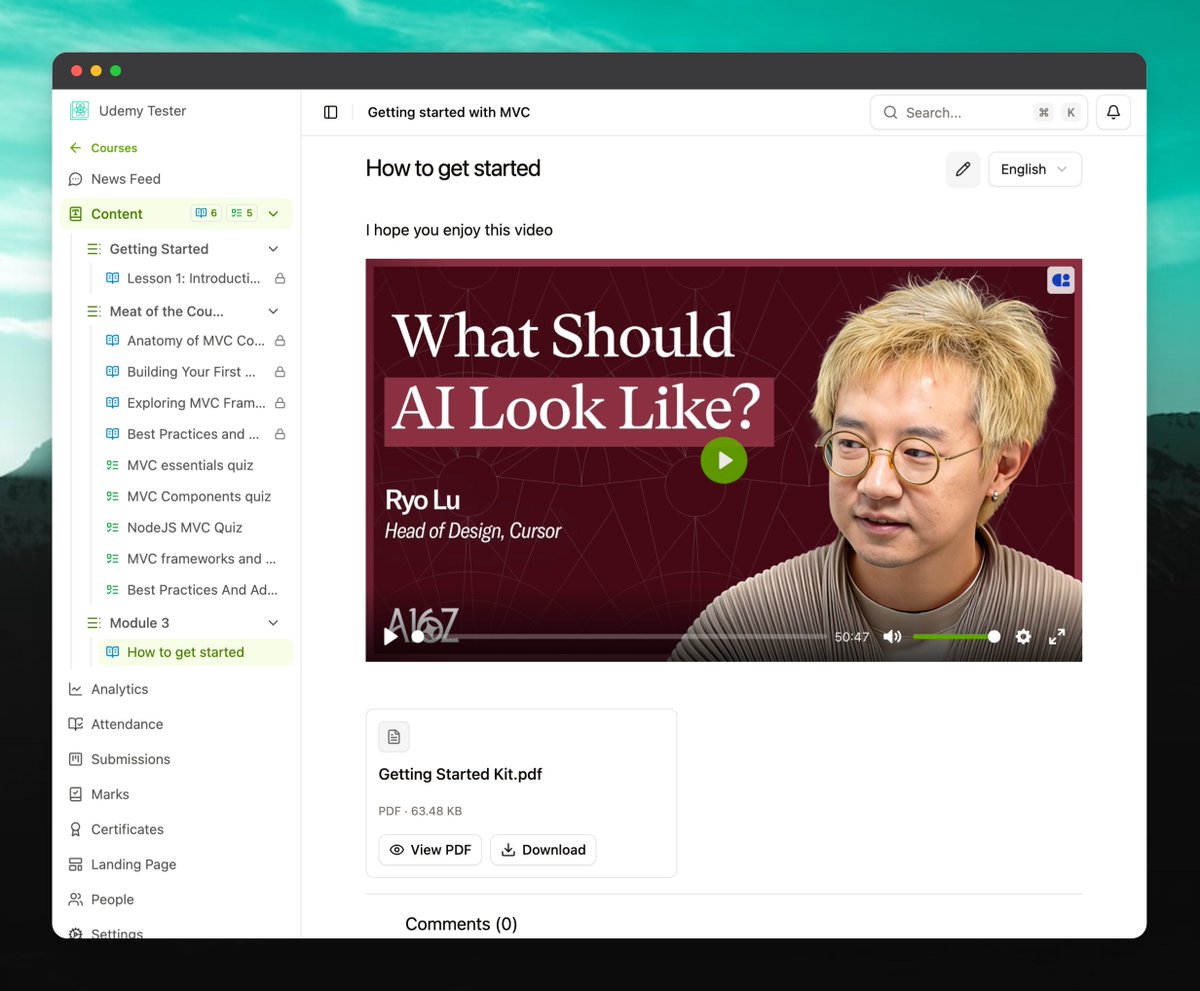Viewport: 1200px width, 991px height.
Task: Open Certificates page
Action: (127, 829)
